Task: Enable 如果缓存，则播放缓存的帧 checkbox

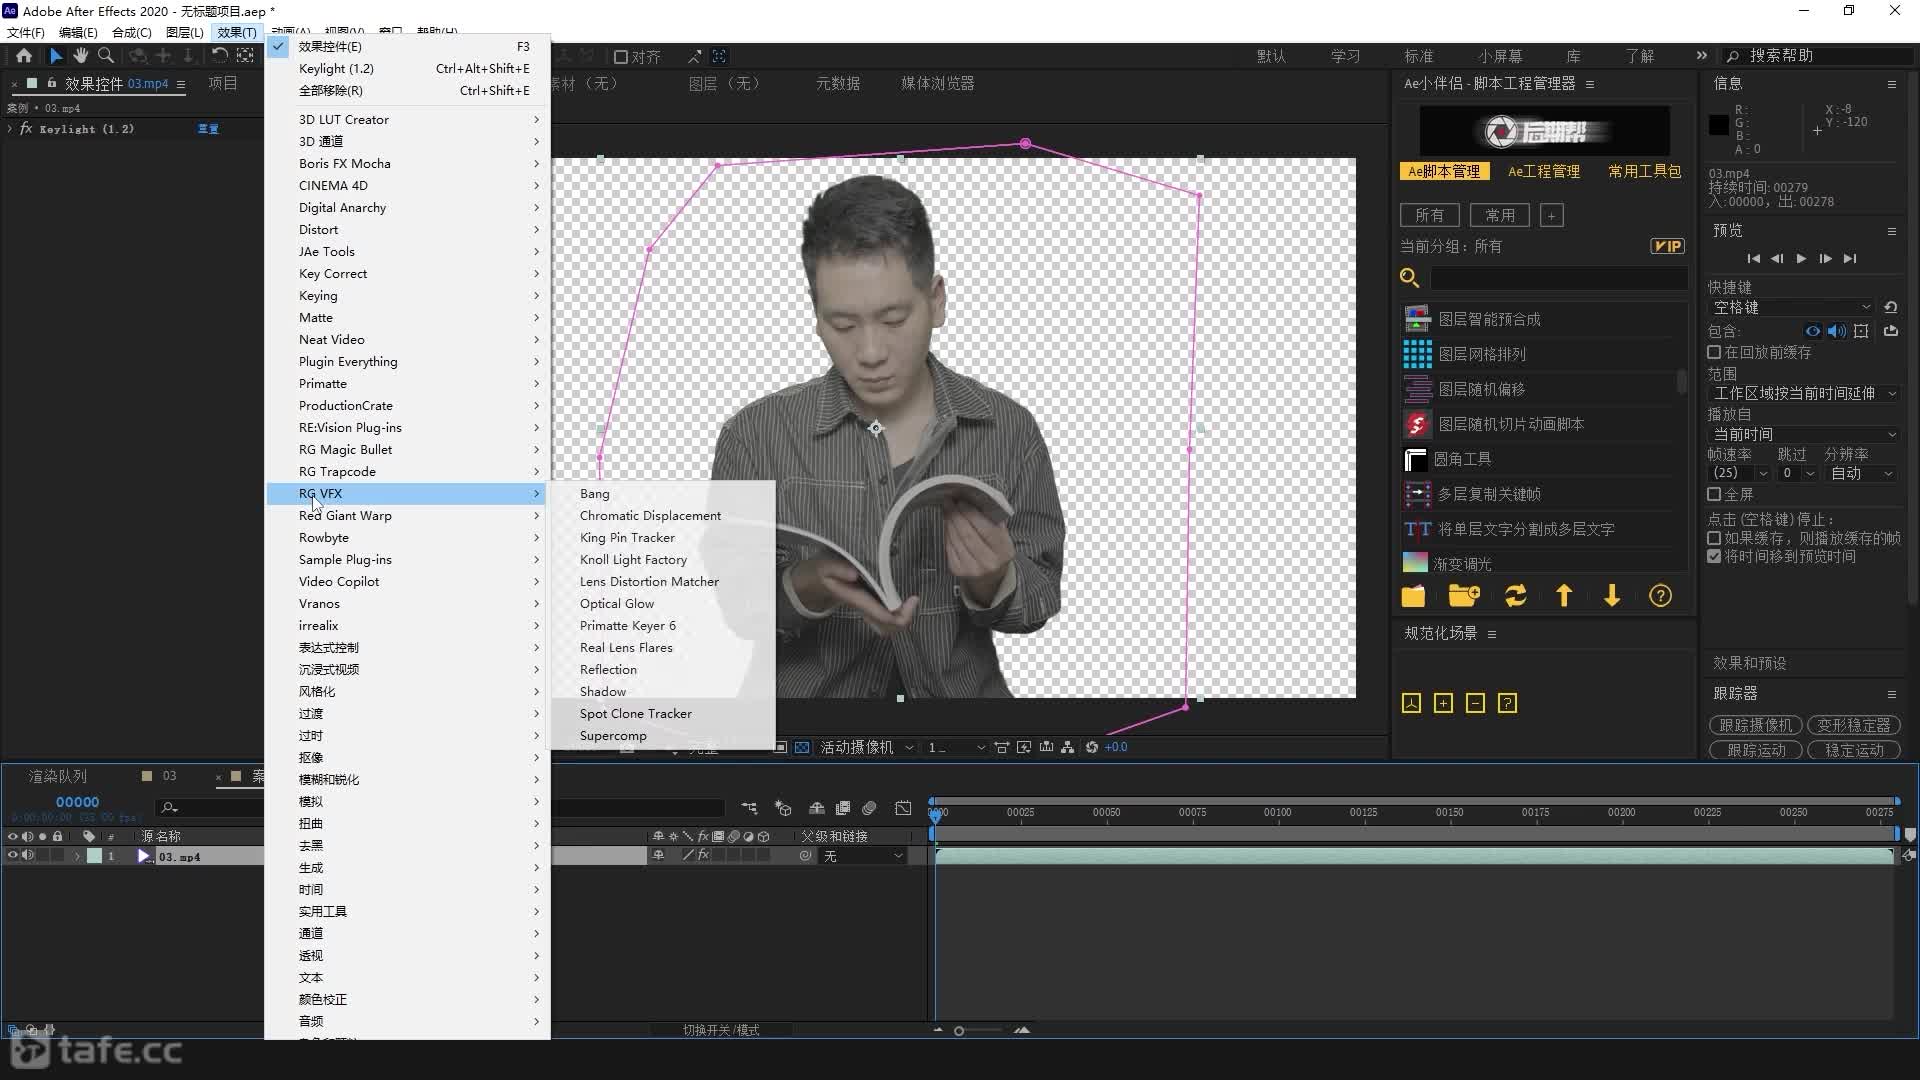Action: 1714,538
